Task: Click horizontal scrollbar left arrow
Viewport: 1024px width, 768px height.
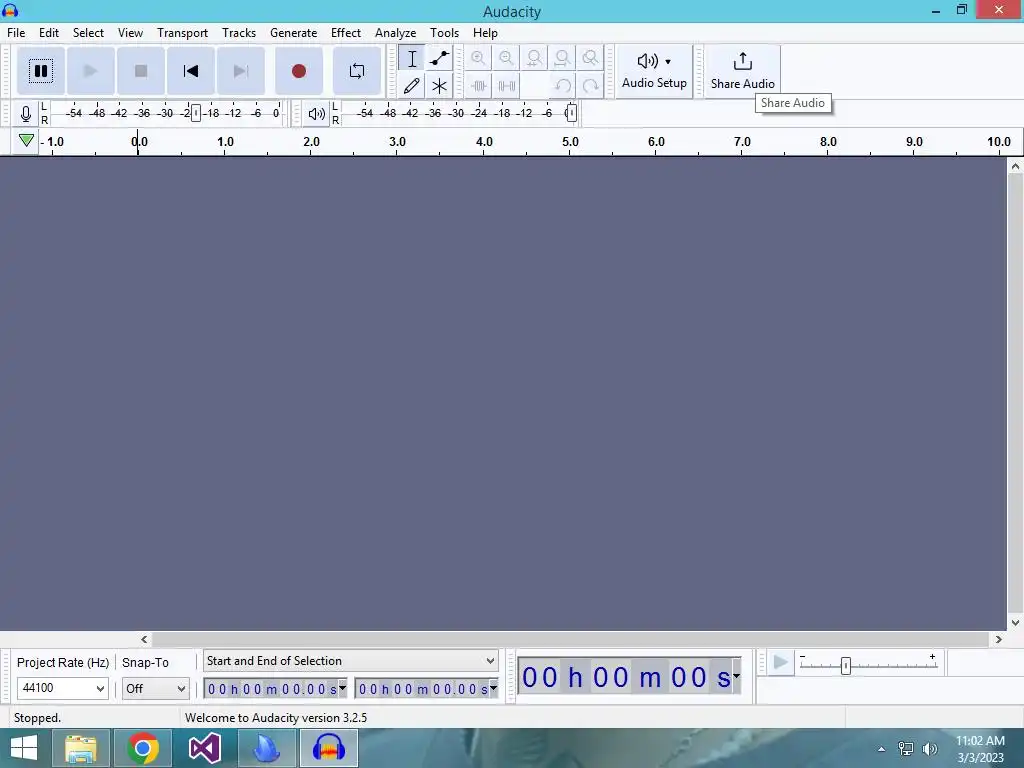Action: [144, 639]
